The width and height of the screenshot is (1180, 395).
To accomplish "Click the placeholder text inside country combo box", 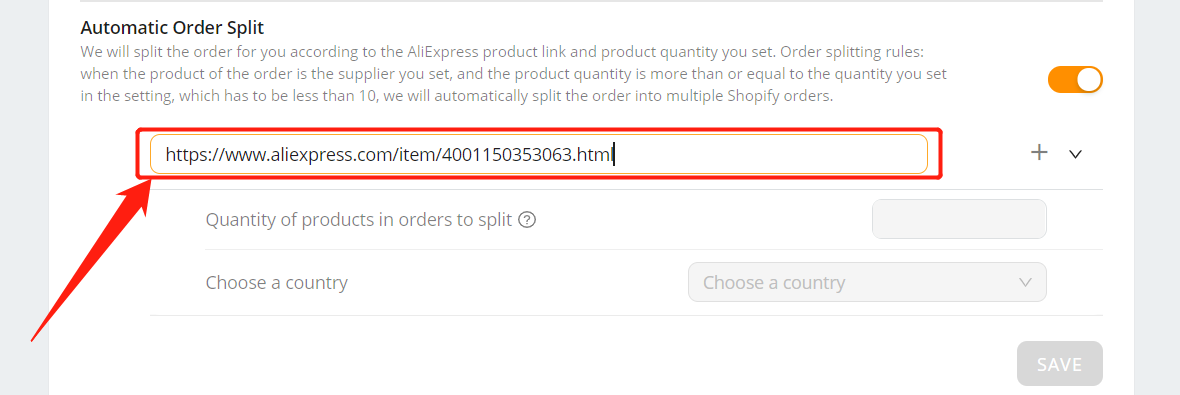I will click(774, 283).
